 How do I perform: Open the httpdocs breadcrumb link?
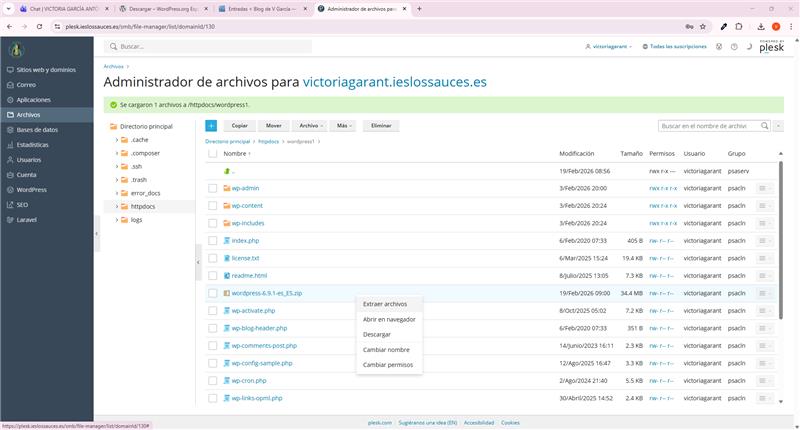[x=268, y=142]
